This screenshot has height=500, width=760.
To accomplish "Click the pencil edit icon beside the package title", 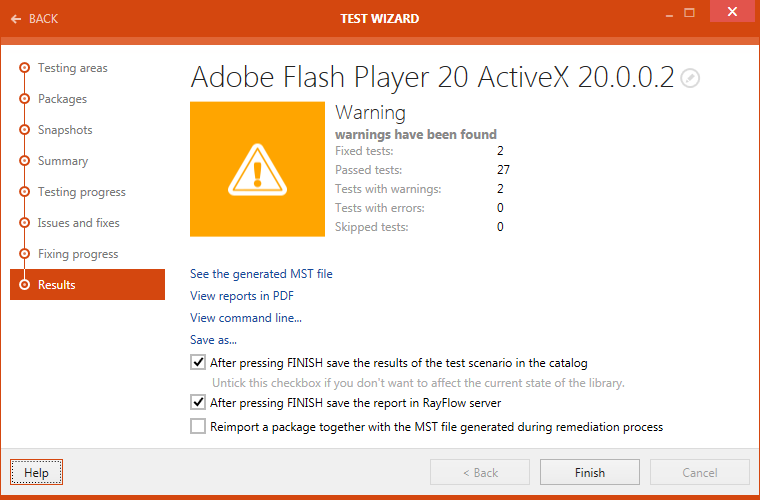I will pos(690,78).
